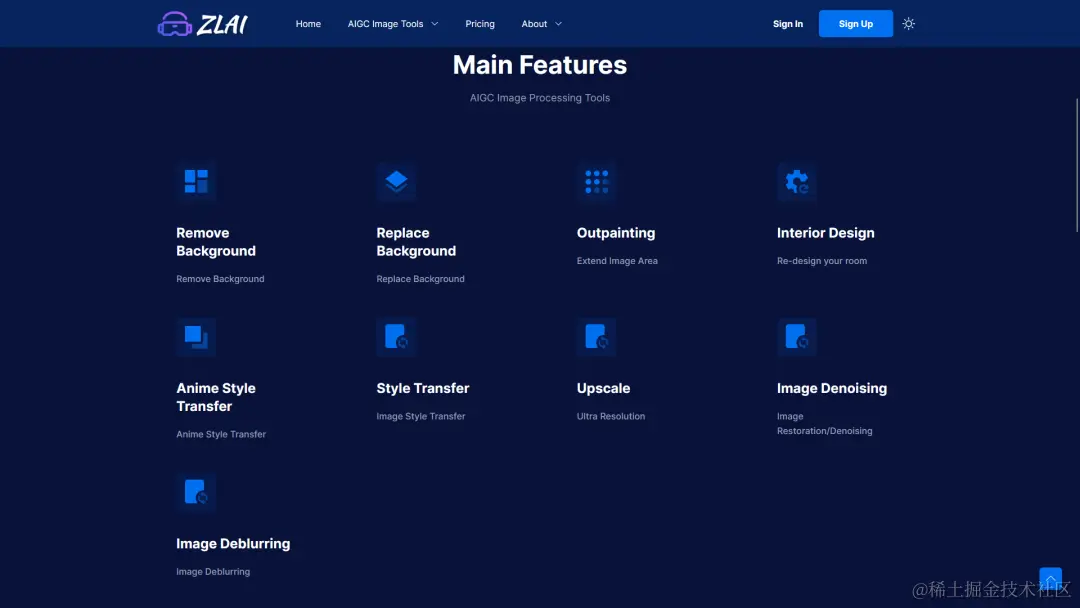Click the 'Image Style Transfer' description
Screen dimensions: 1080x608
pos(420,416)
